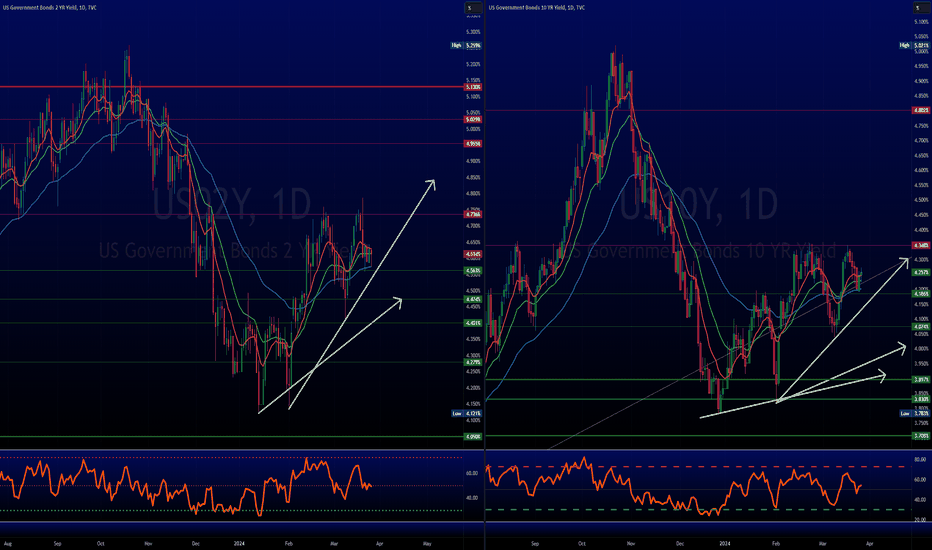Select the green 4.050% price label on the 2Y chart
This screenshot has width=932, height=550.
click(x=473, y=436)
